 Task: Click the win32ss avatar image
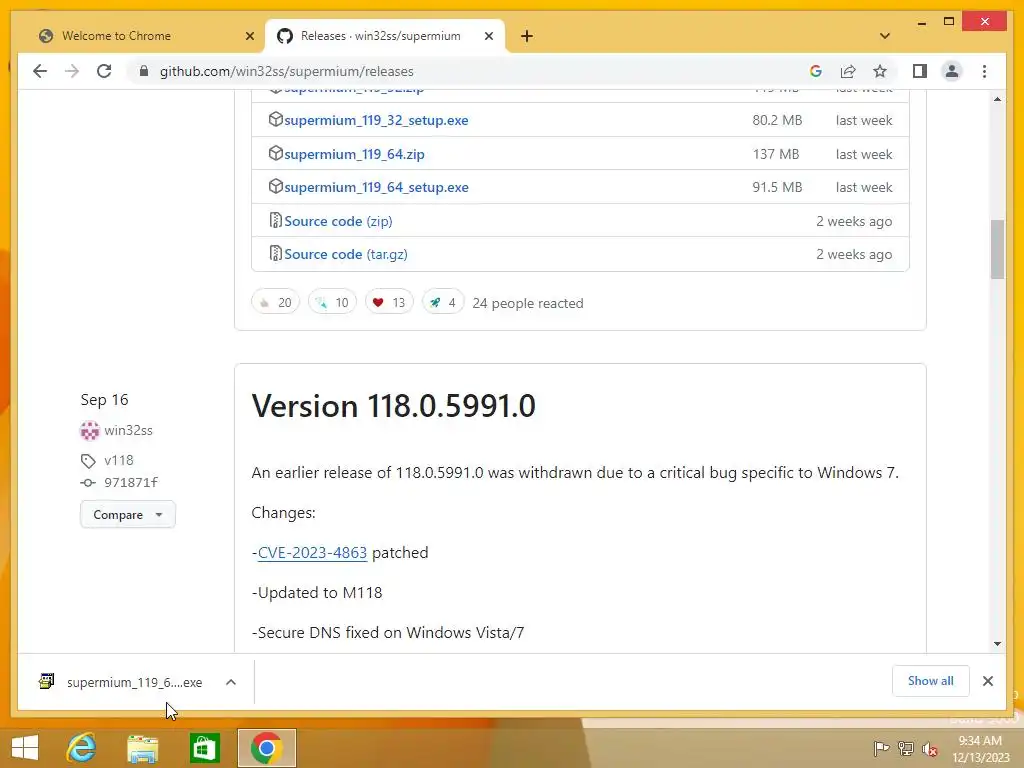(89, 430)
